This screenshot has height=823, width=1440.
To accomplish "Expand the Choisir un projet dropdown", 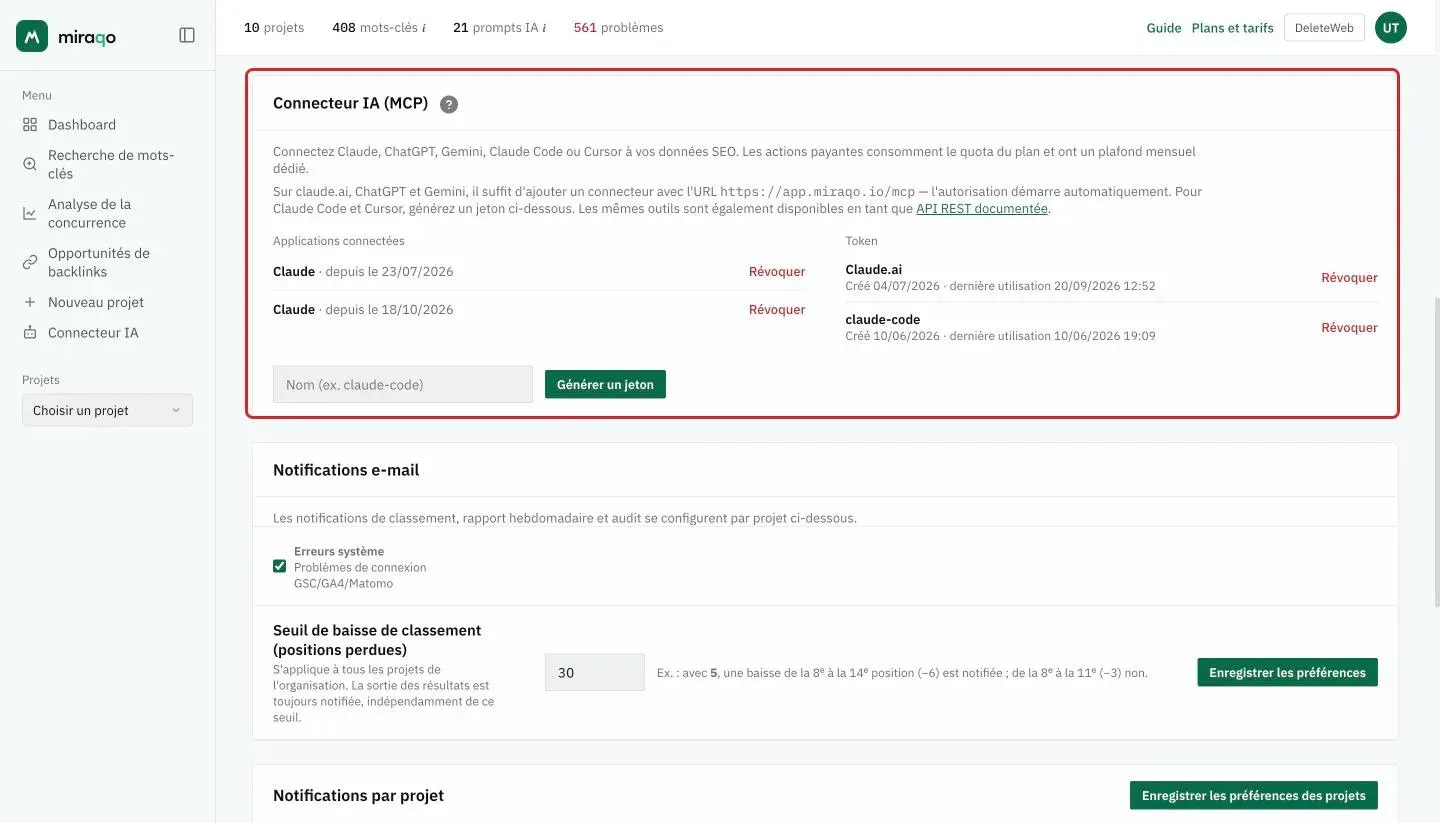I will coord(107,410).
